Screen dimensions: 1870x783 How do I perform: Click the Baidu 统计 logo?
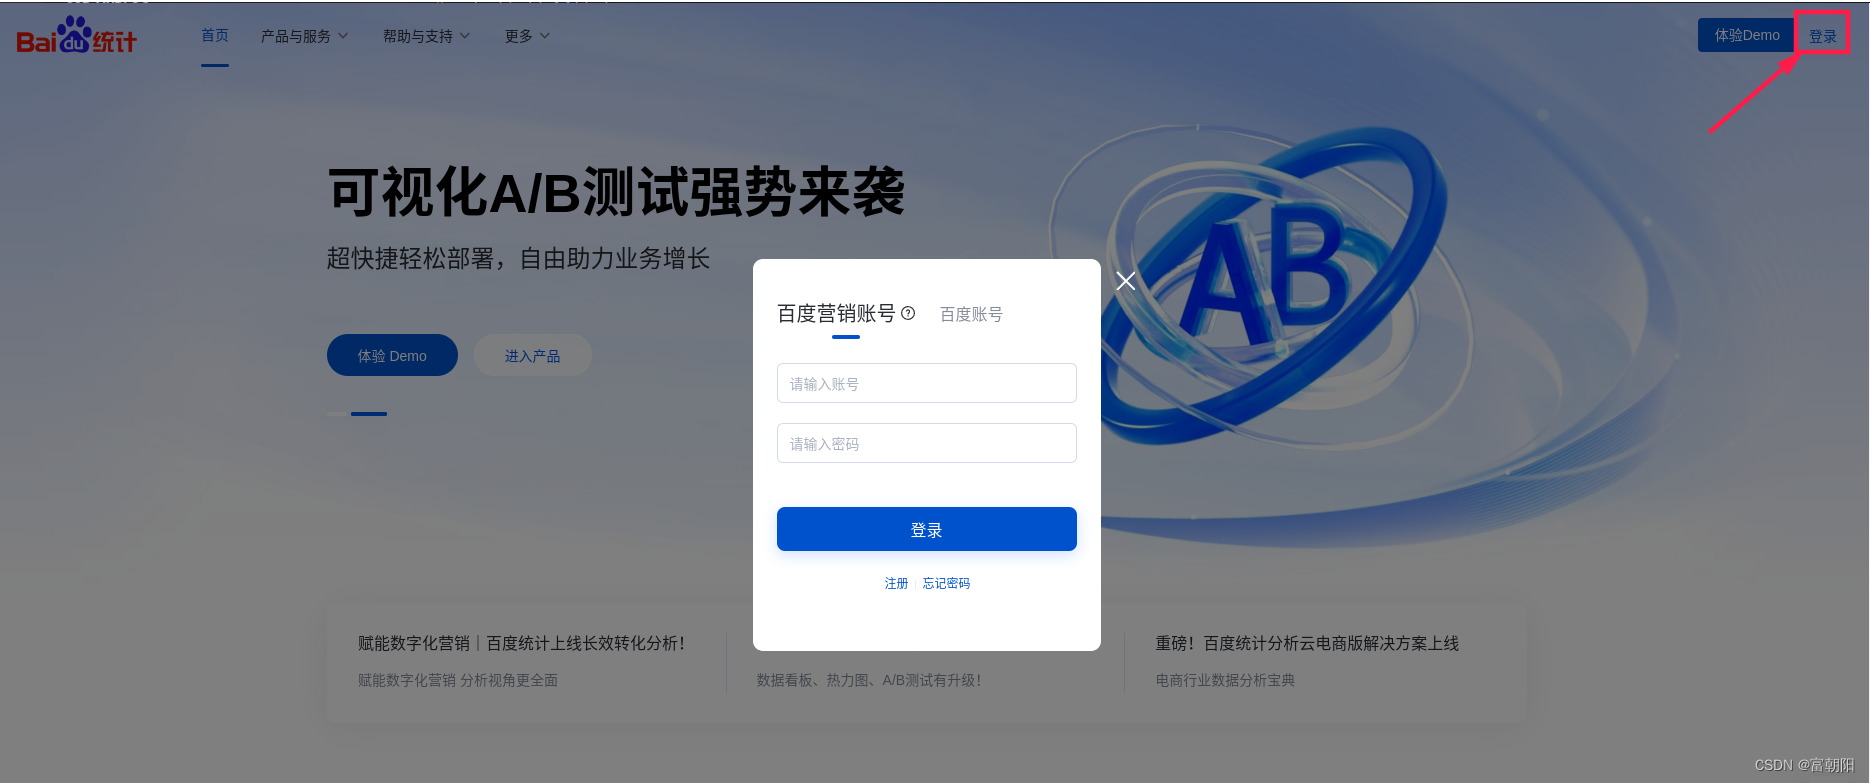click(x=77, y=36)
